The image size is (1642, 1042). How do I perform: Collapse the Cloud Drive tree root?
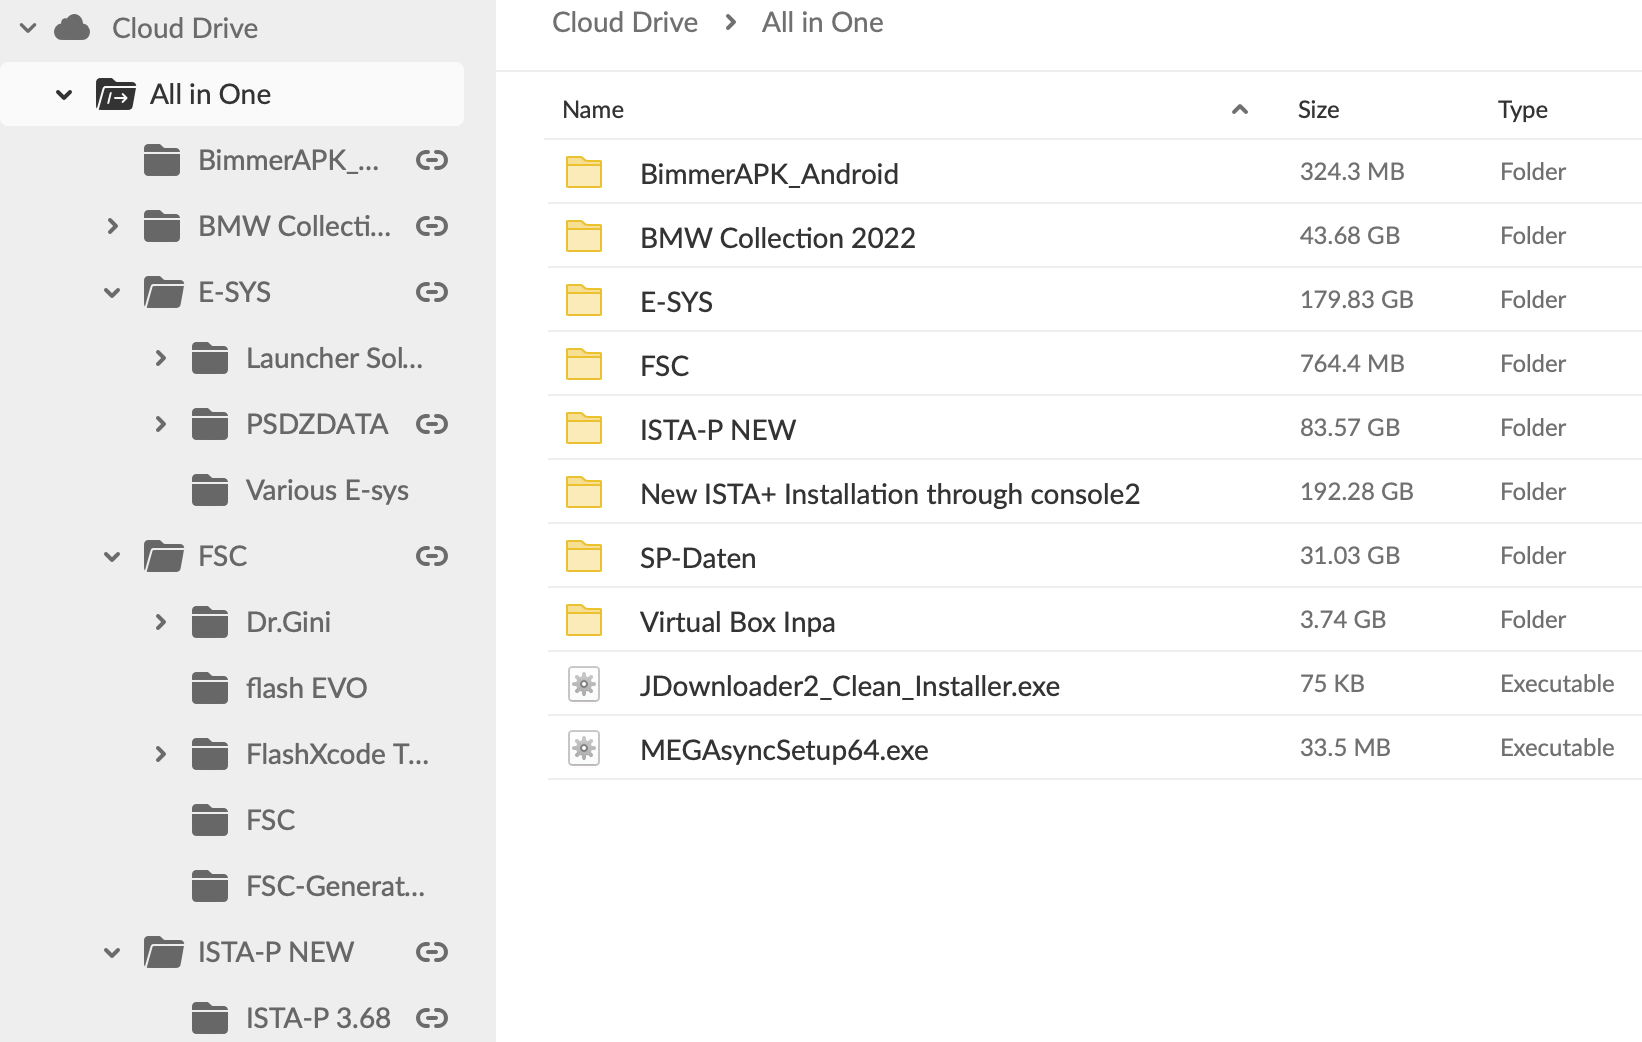[x=28, y=28]
